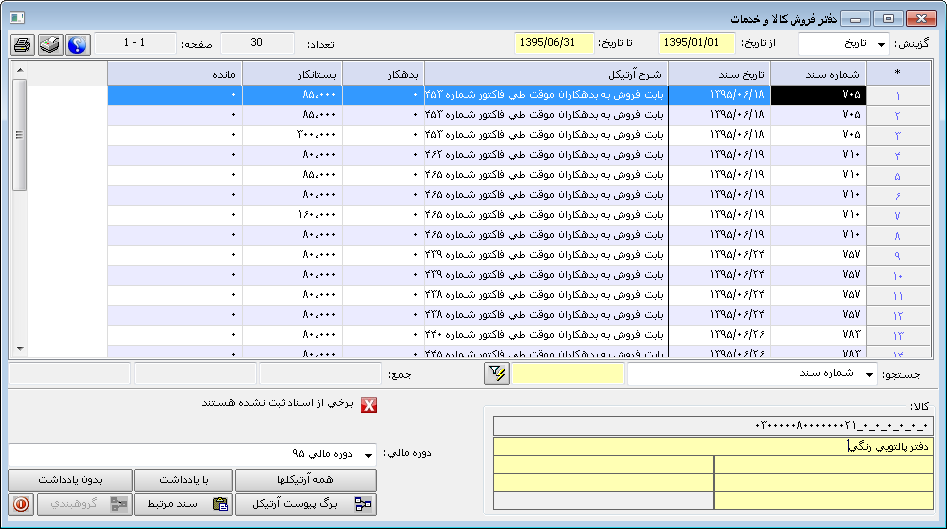Click the scroll up arrow of the table
Image resolution: width=947 pixels, height=529 pixels.
[x=20, y=71]
